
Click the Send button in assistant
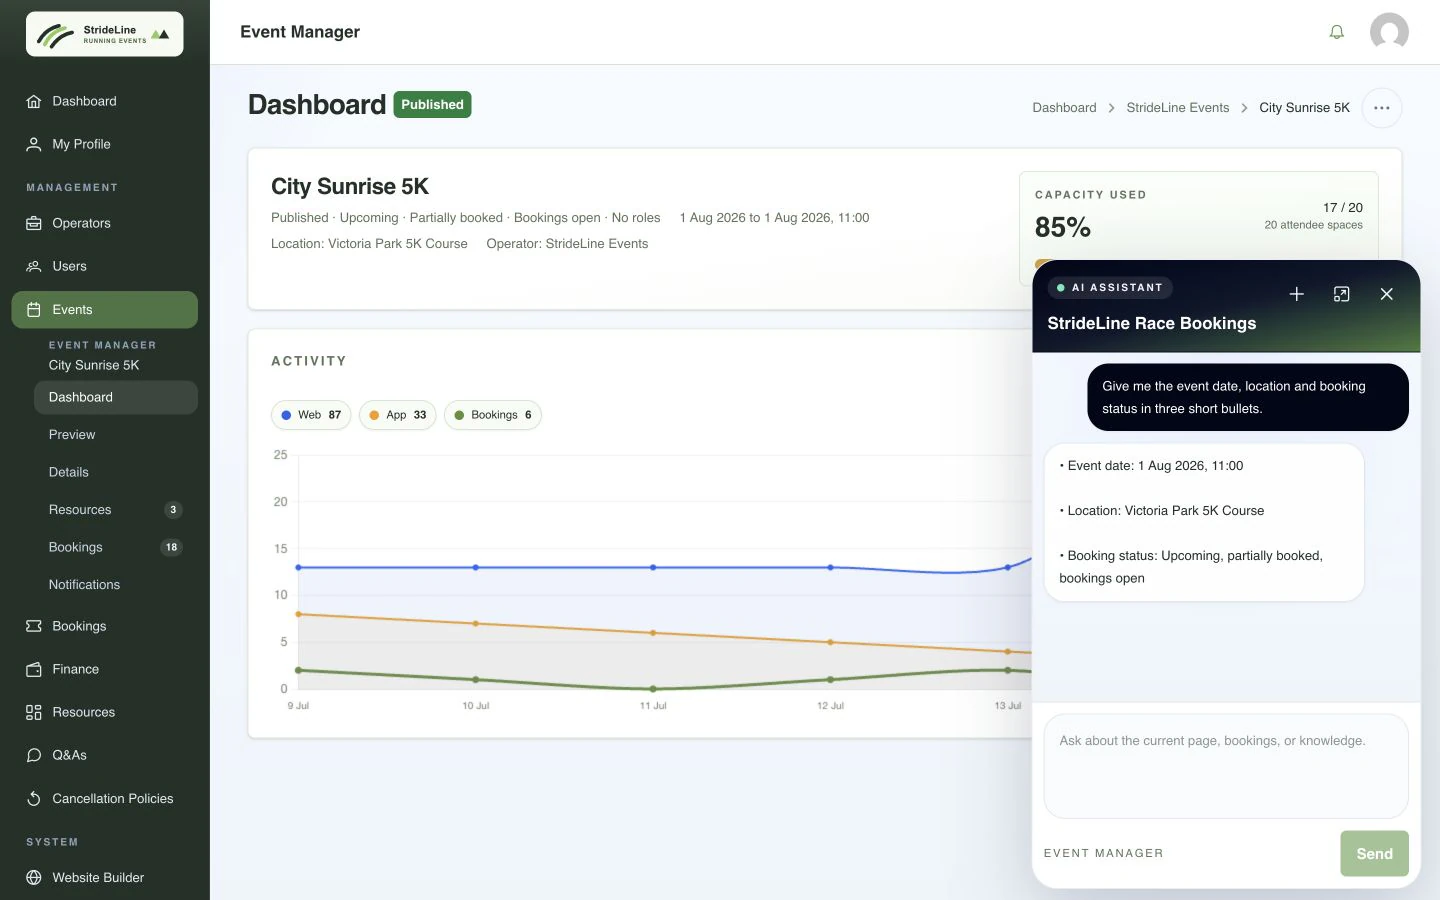(x=1374, y=854)
